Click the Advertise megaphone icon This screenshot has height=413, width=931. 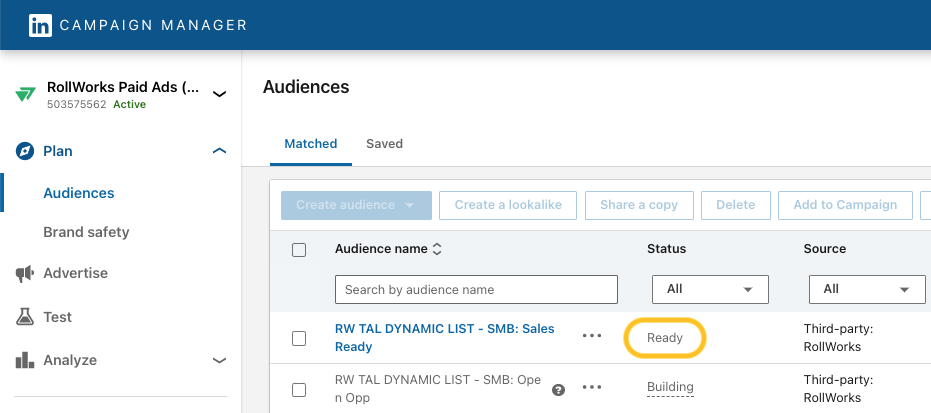[25, 273]
